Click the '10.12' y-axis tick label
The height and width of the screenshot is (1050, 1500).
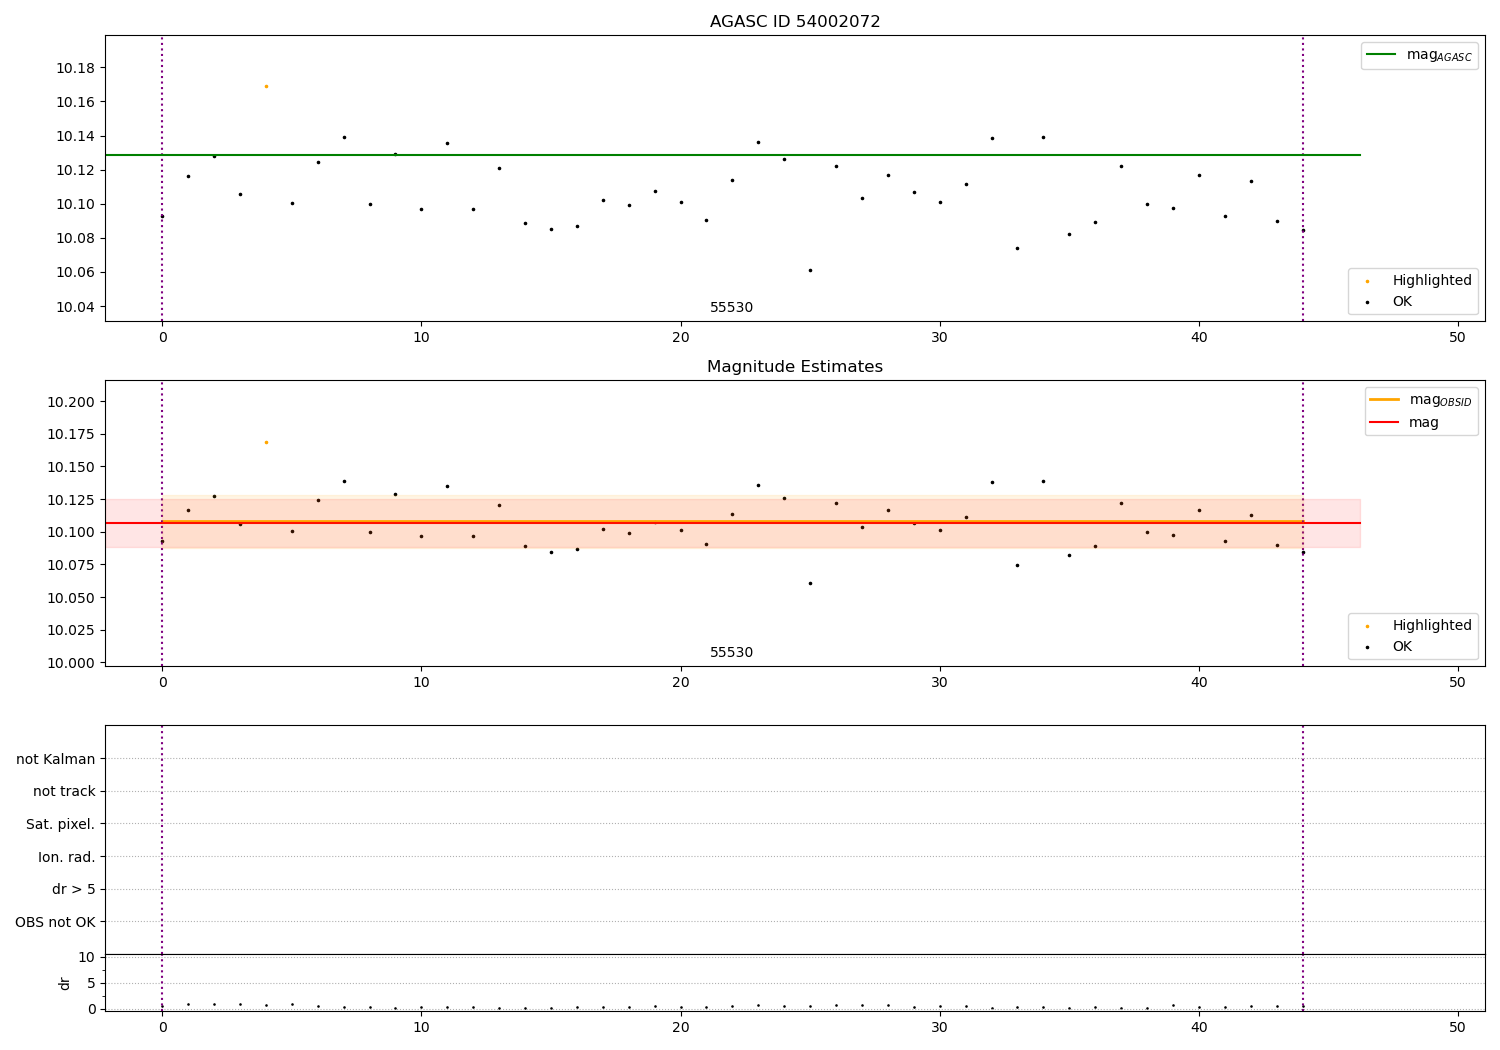tap(76, 171)
